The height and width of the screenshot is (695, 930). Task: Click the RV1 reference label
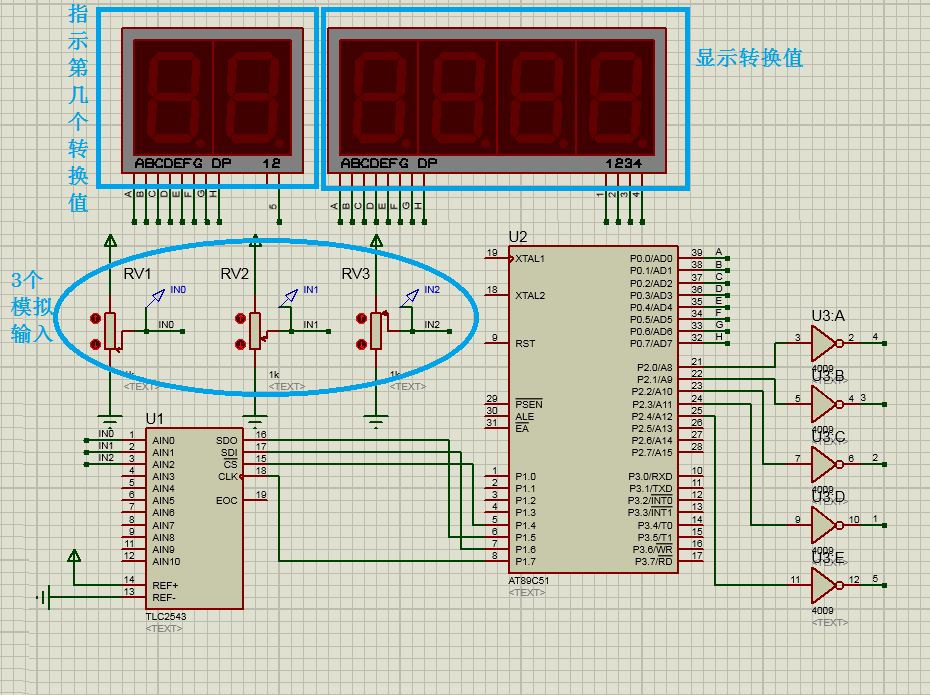click(x=138, y=273)
